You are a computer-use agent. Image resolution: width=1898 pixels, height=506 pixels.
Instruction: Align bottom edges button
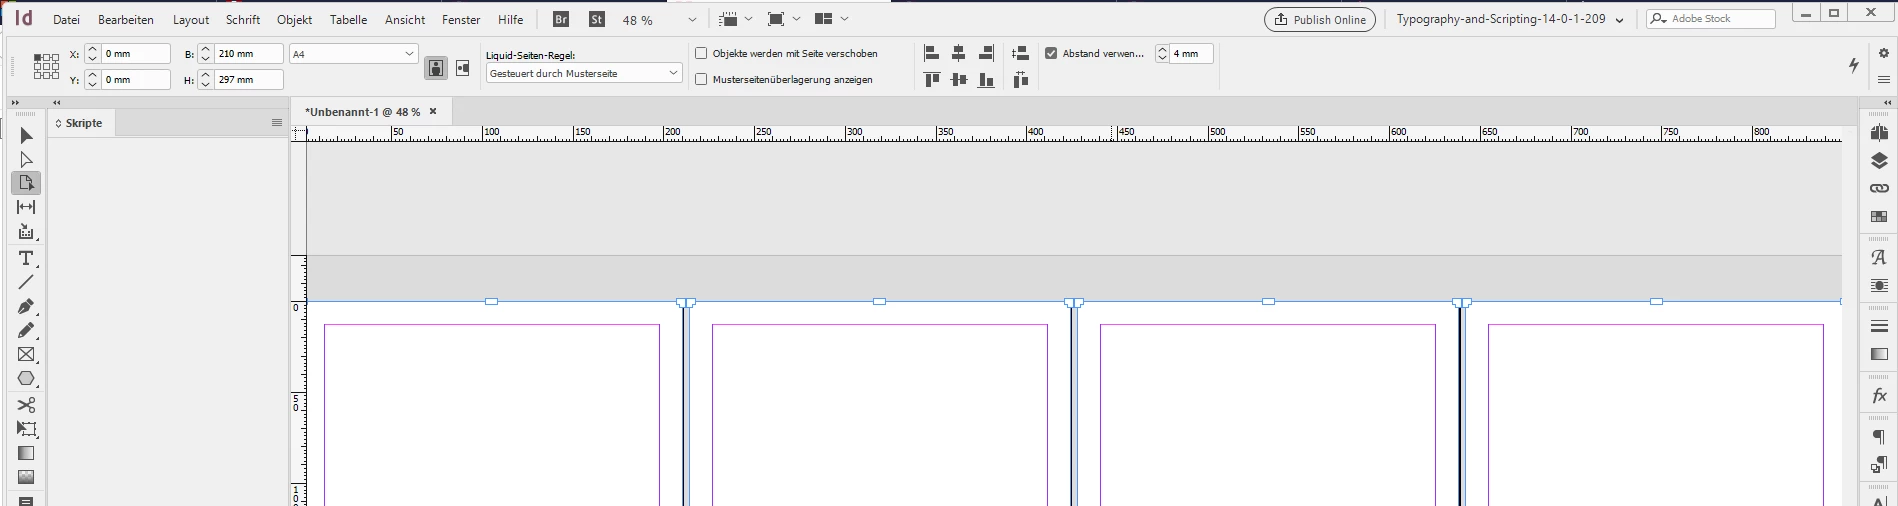click(986, 80)
